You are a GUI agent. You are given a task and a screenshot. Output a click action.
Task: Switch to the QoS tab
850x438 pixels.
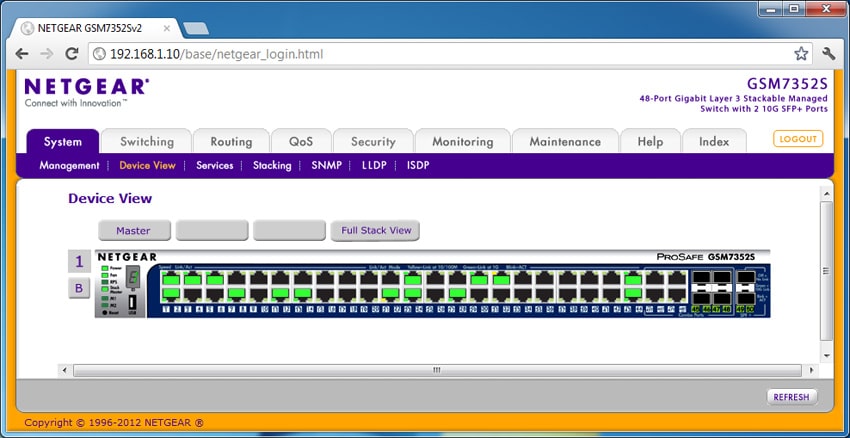(x=301, y=141)
